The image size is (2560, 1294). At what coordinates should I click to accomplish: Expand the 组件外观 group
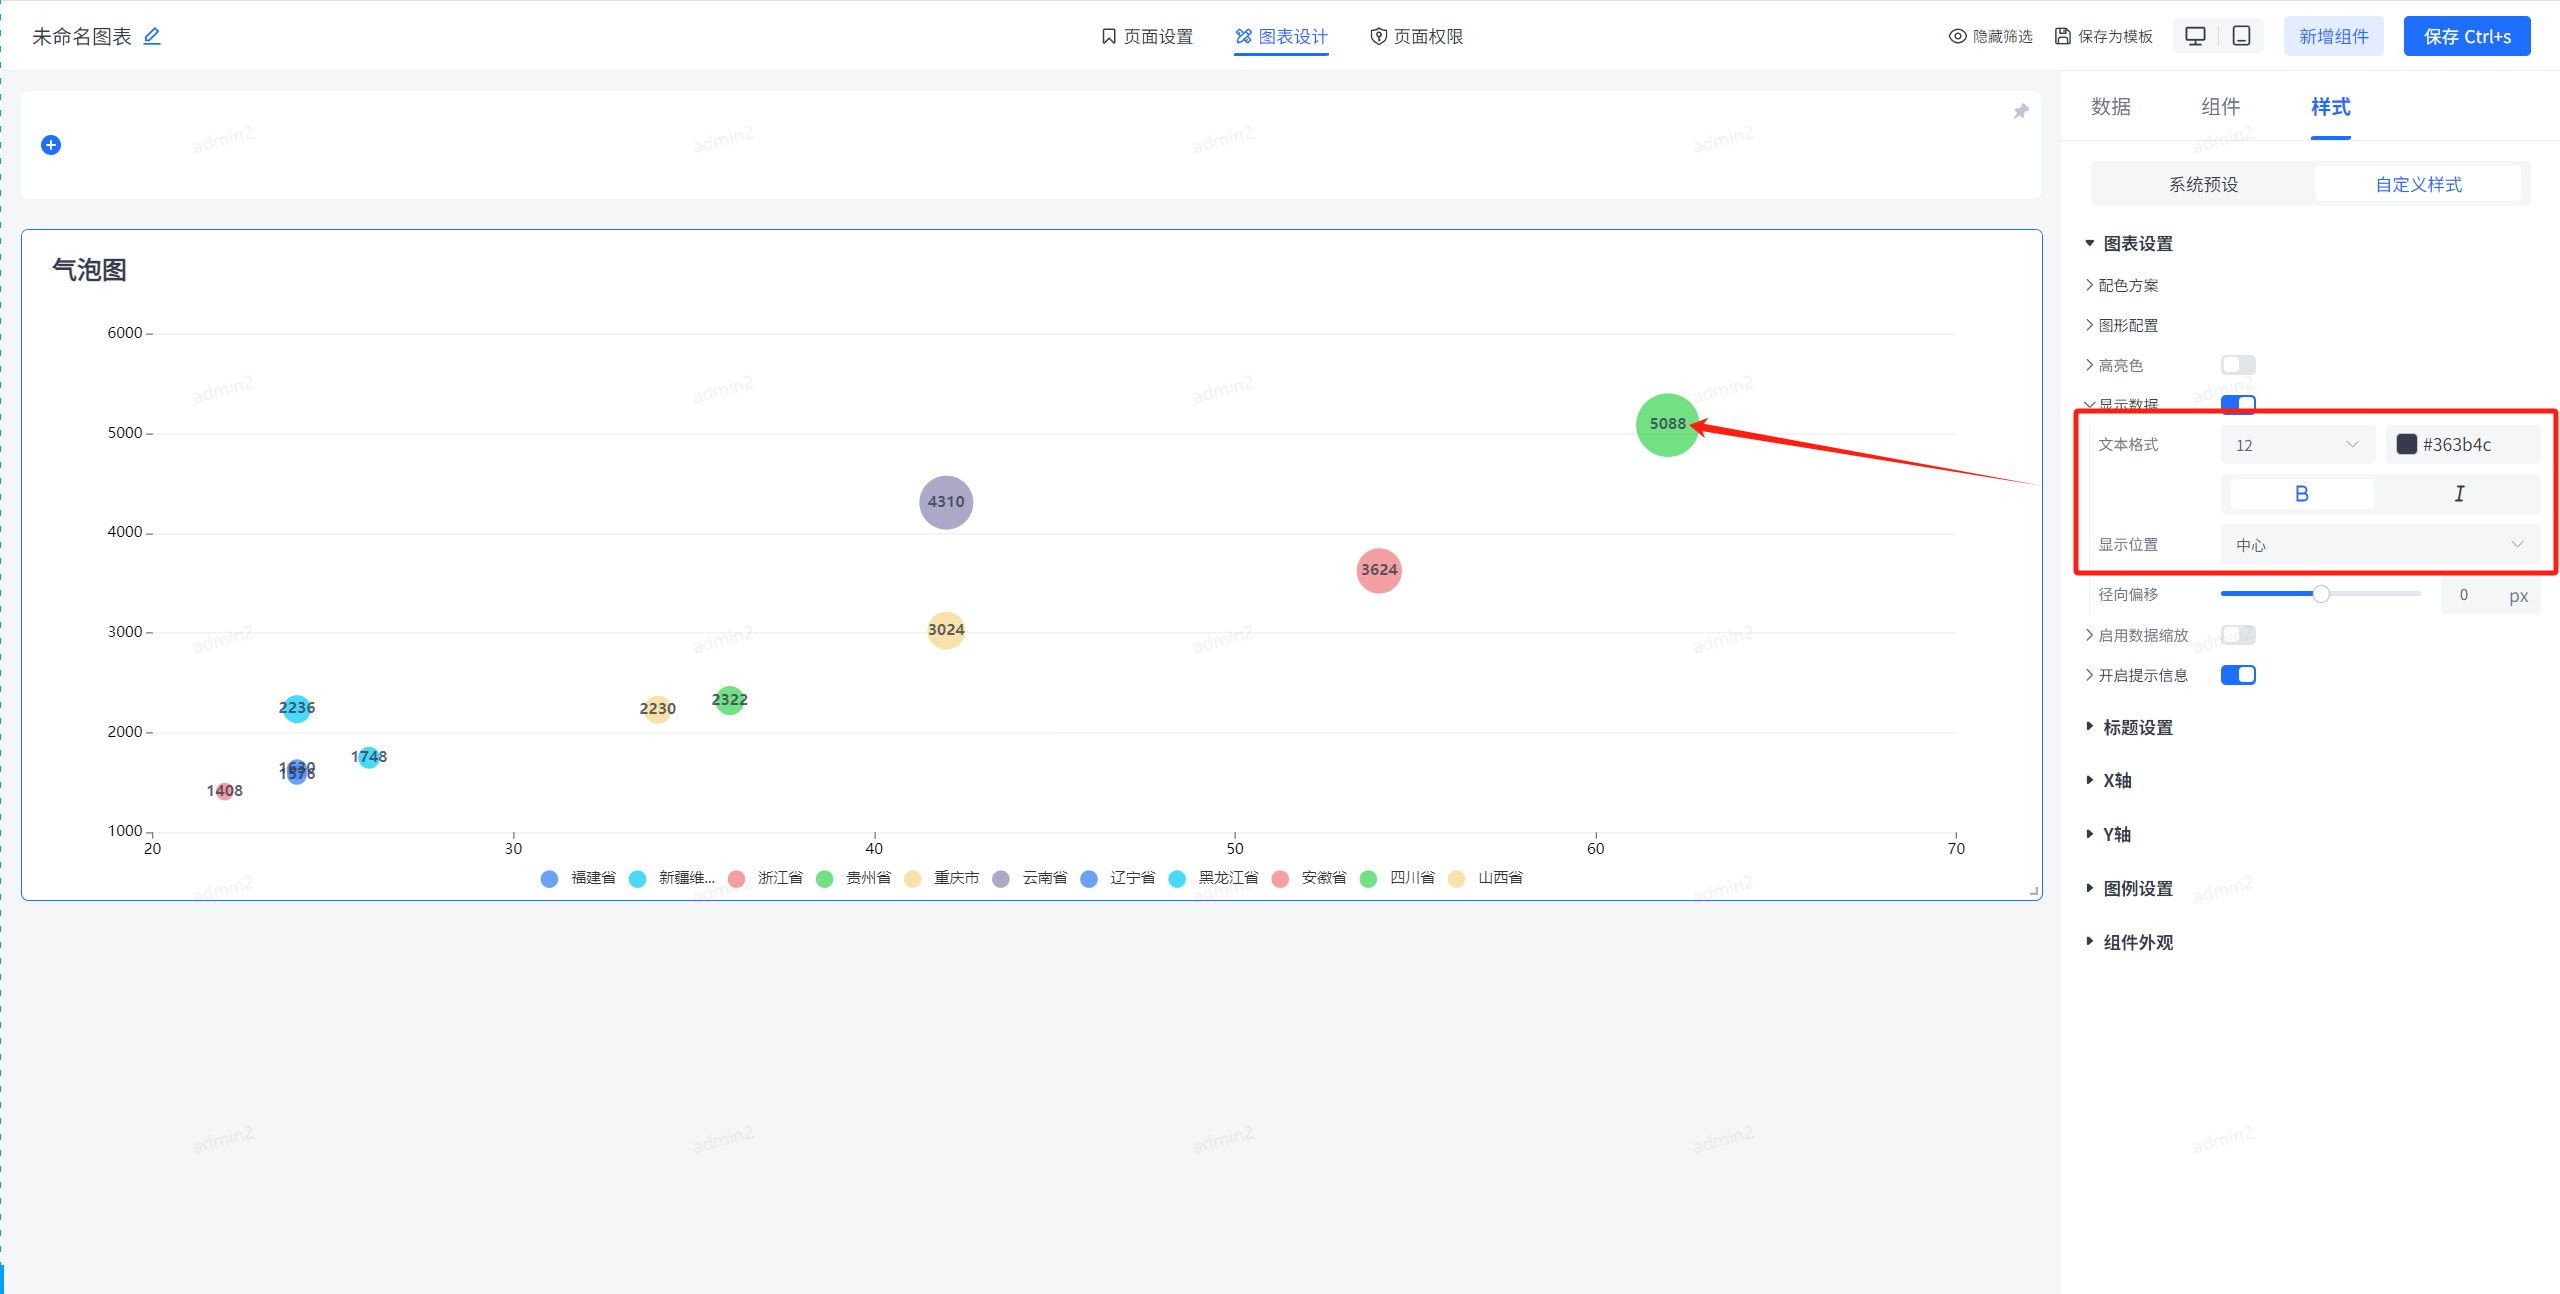point(2128,943)
